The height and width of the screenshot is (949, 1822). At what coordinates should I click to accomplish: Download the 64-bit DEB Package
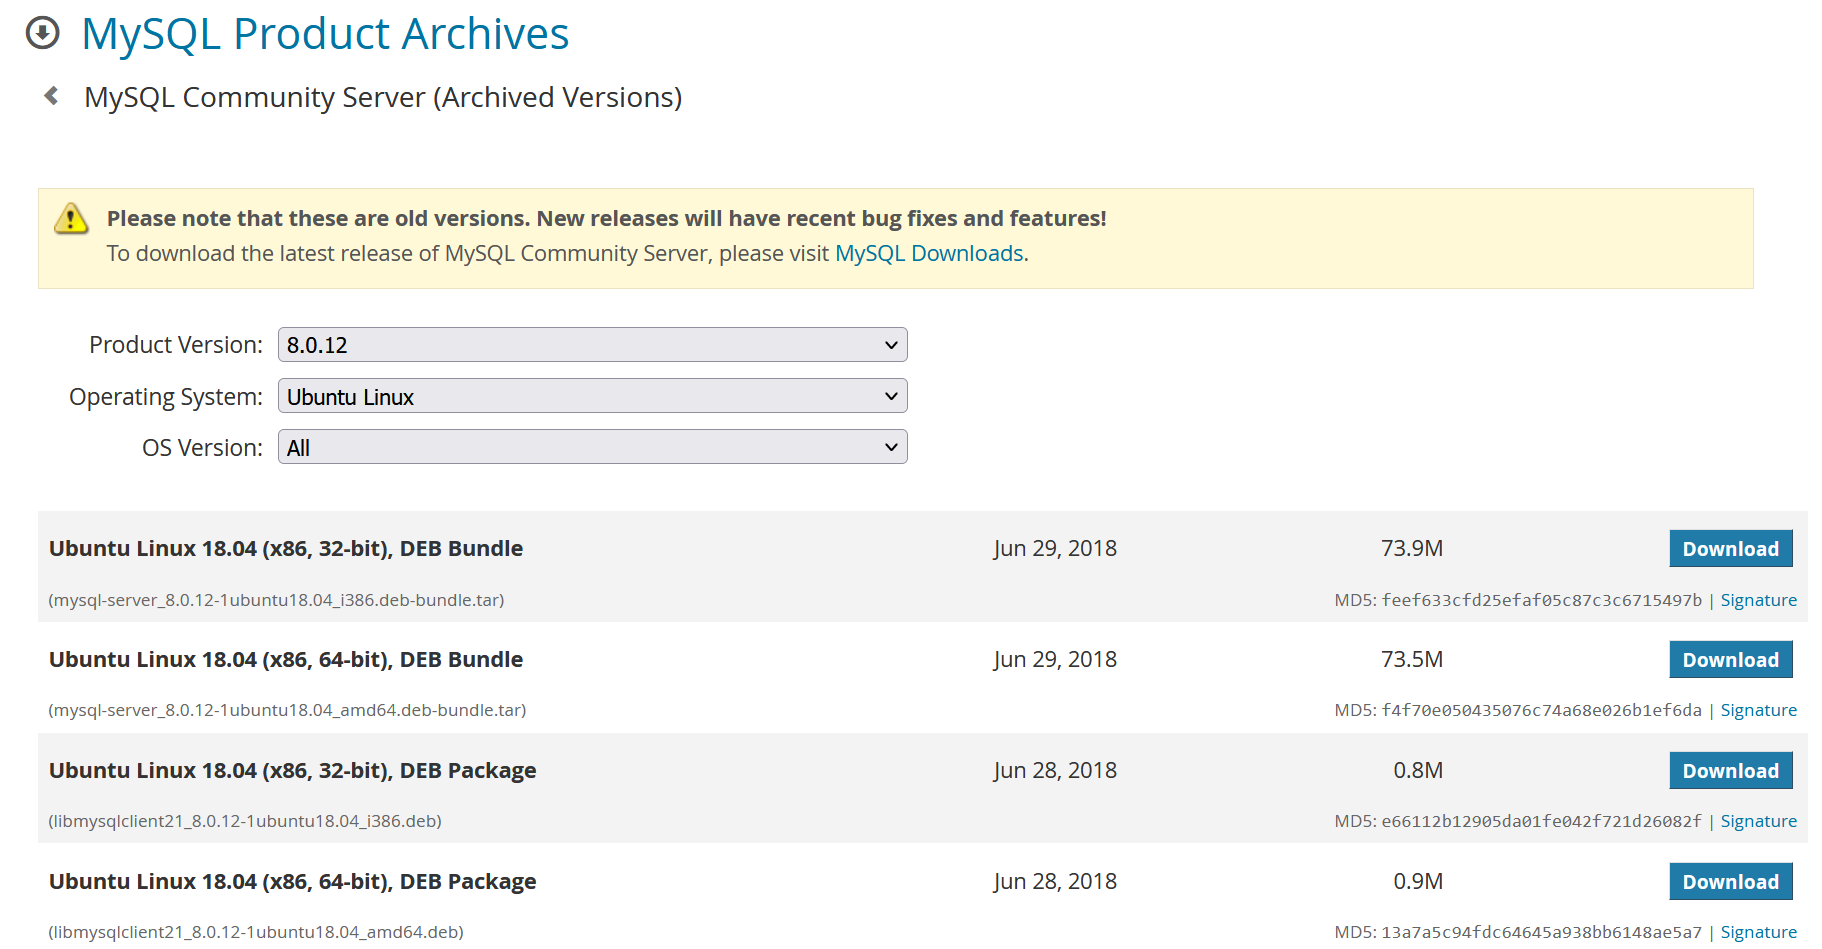[x=1731, y=882]
